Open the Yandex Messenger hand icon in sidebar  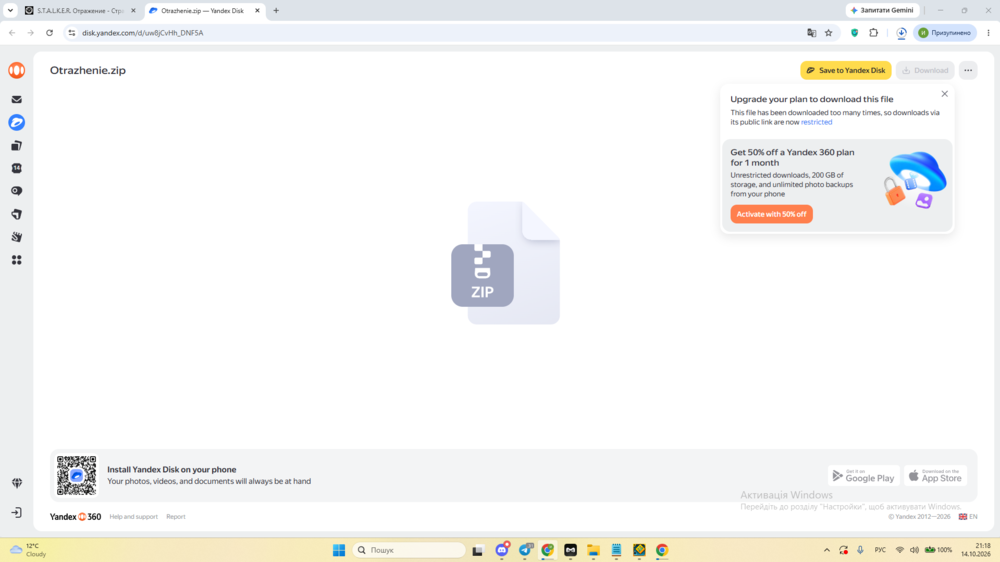(17, 237)
